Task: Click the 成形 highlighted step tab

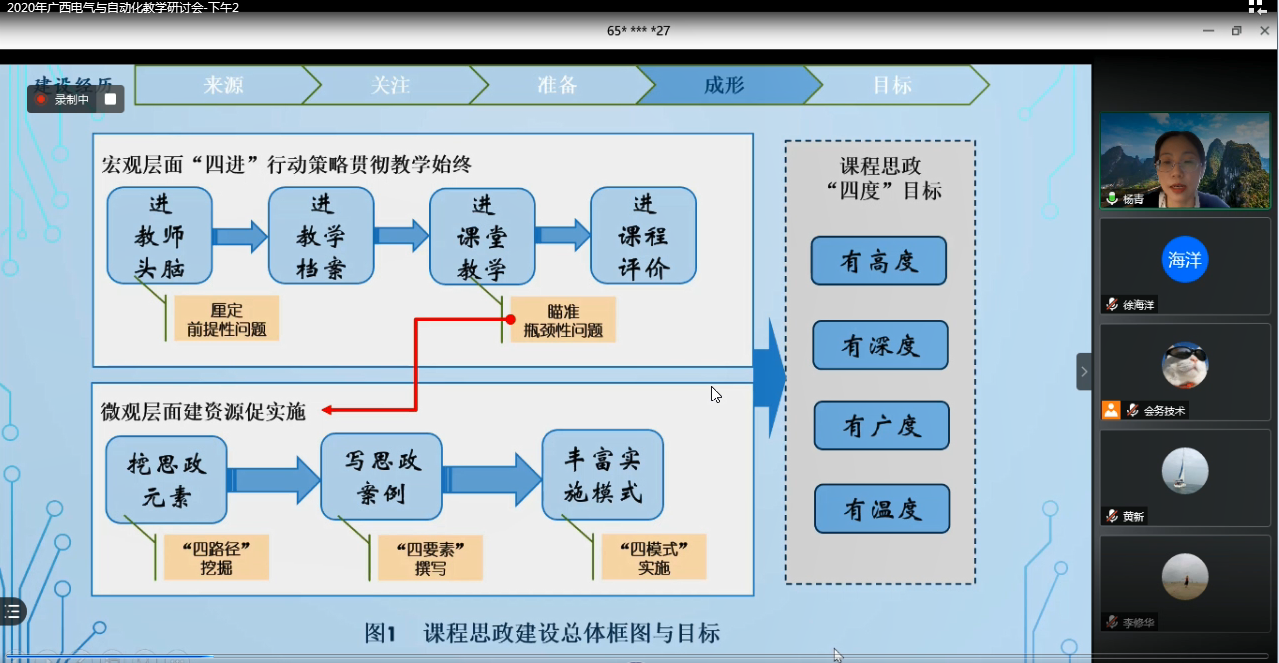Action: pyautogui.click(x=724, y=85)
